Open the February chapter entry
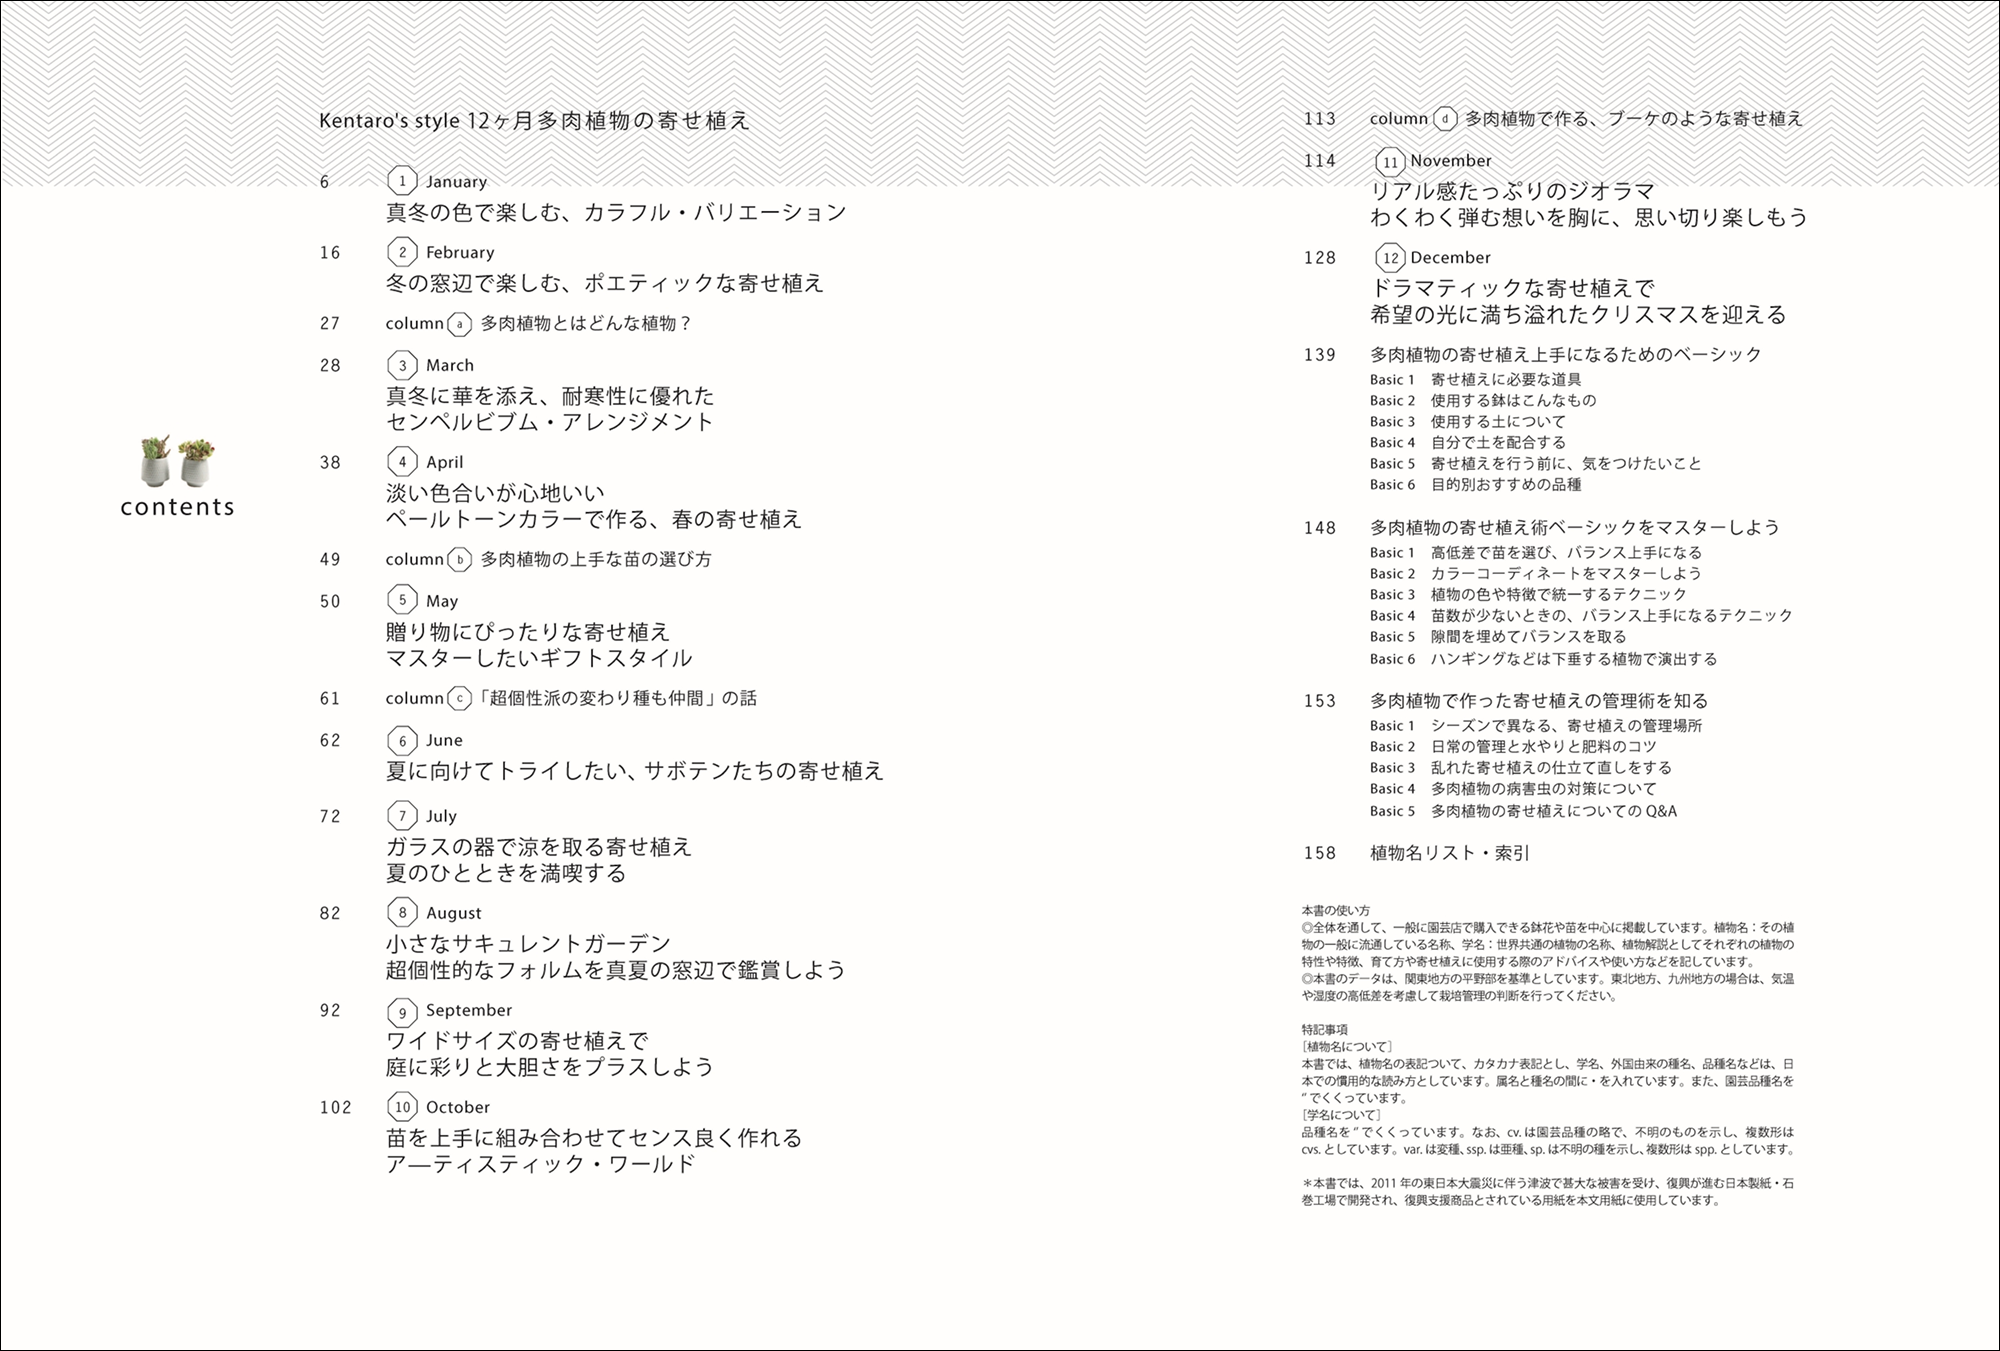The image size is (2000, 1351). 459,253
